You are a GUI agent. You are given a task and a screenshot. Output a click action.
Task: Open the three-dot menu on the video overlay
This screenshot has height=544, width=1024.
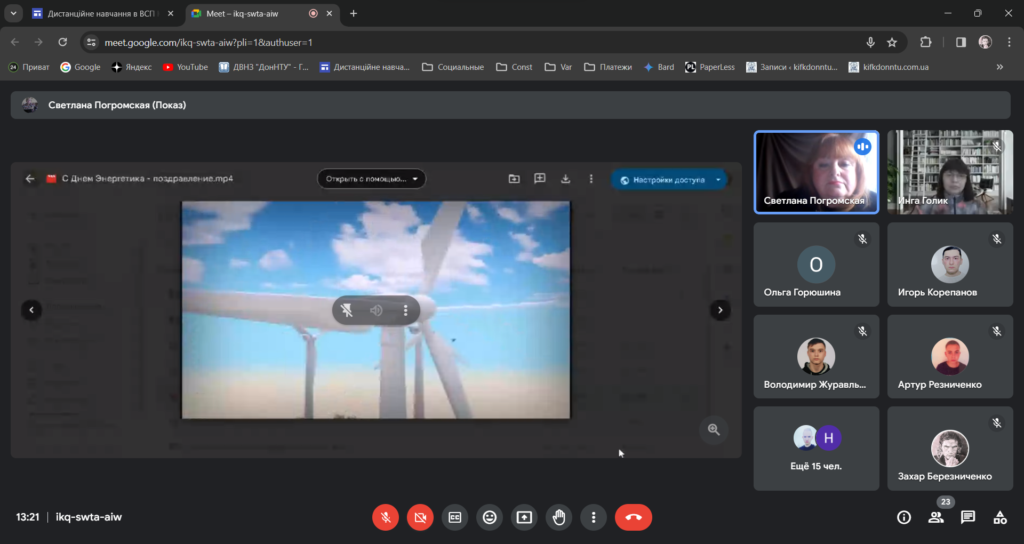click(406, 310)
